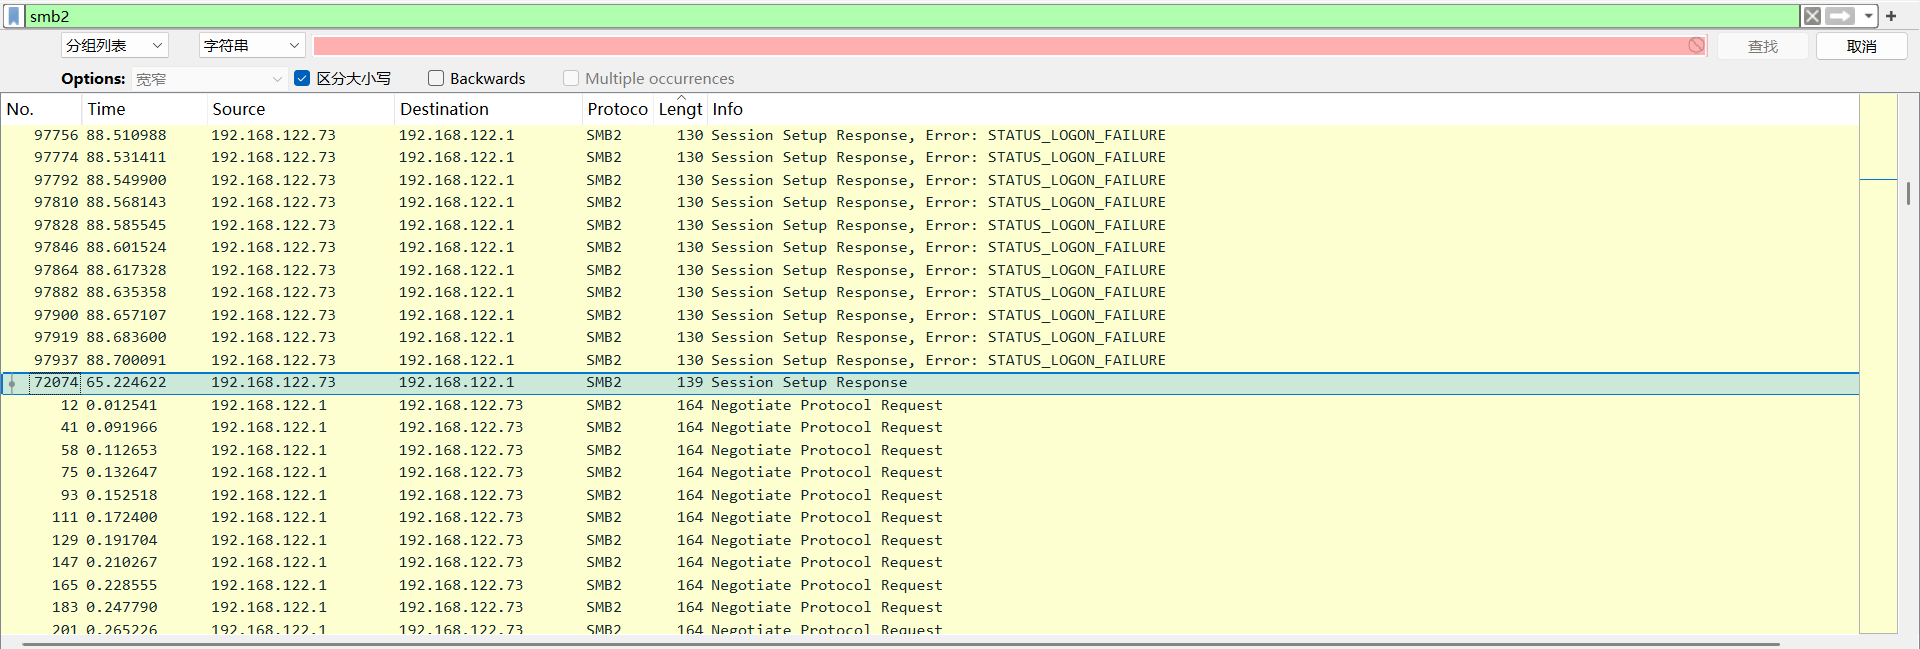The height and width of the screenshot is (649, 1920).
Task: Sort packets by the Destination column header
Action: point(444,109)
